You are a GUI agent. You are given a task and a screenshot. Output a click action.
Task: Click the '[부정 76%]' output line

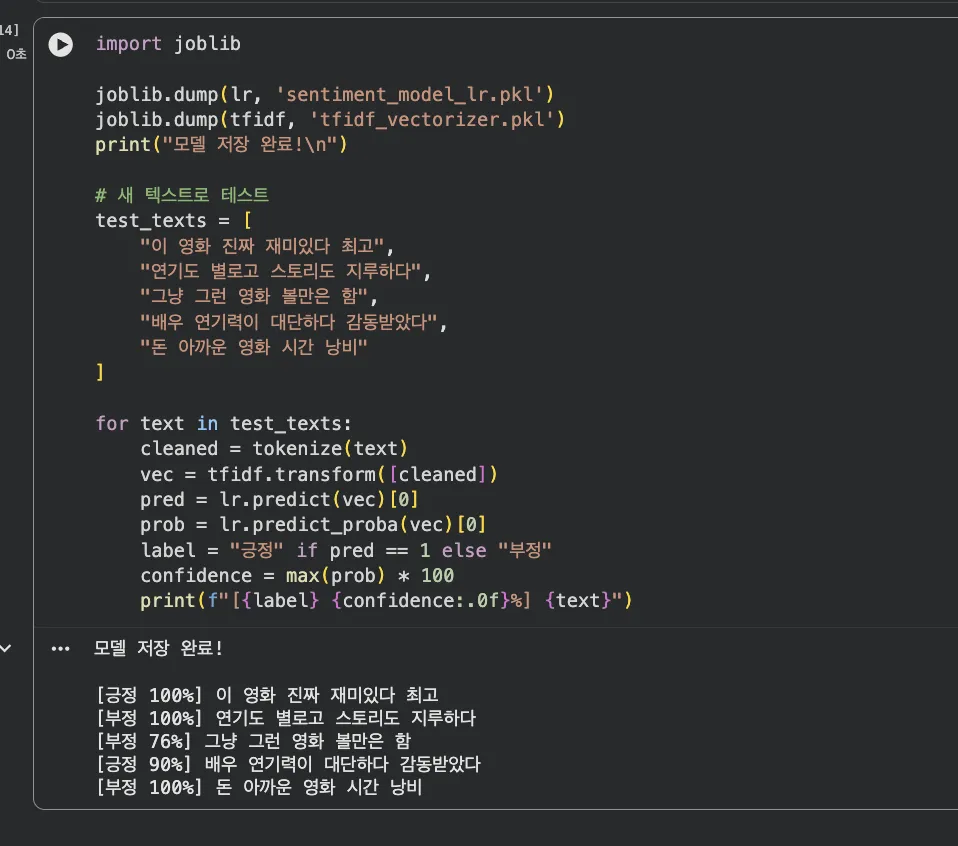[x=267, y=741]
